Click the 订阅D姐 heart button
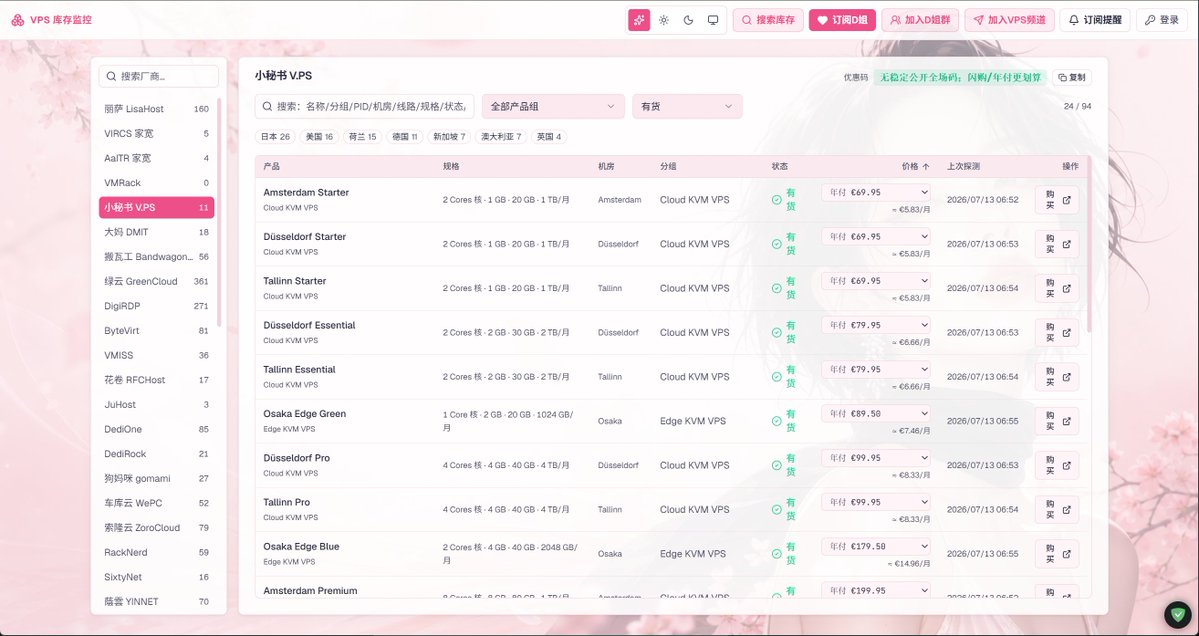 [x=842, y=20]
